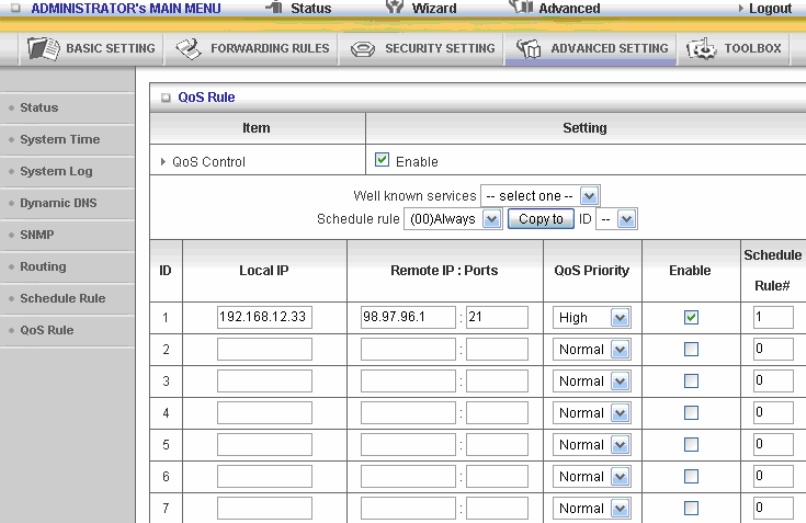This screenshot has width=806, height=523.
Task: Click the Toolbox icon
Action: 699,48
